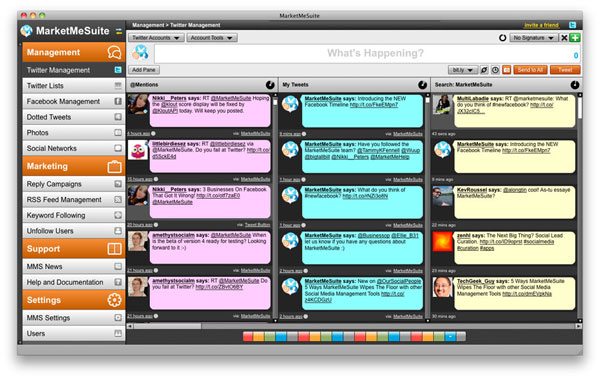The height and width of the screenshot is (379, 600).
Task: Select the Management section header
Action: tap(73, 52)
